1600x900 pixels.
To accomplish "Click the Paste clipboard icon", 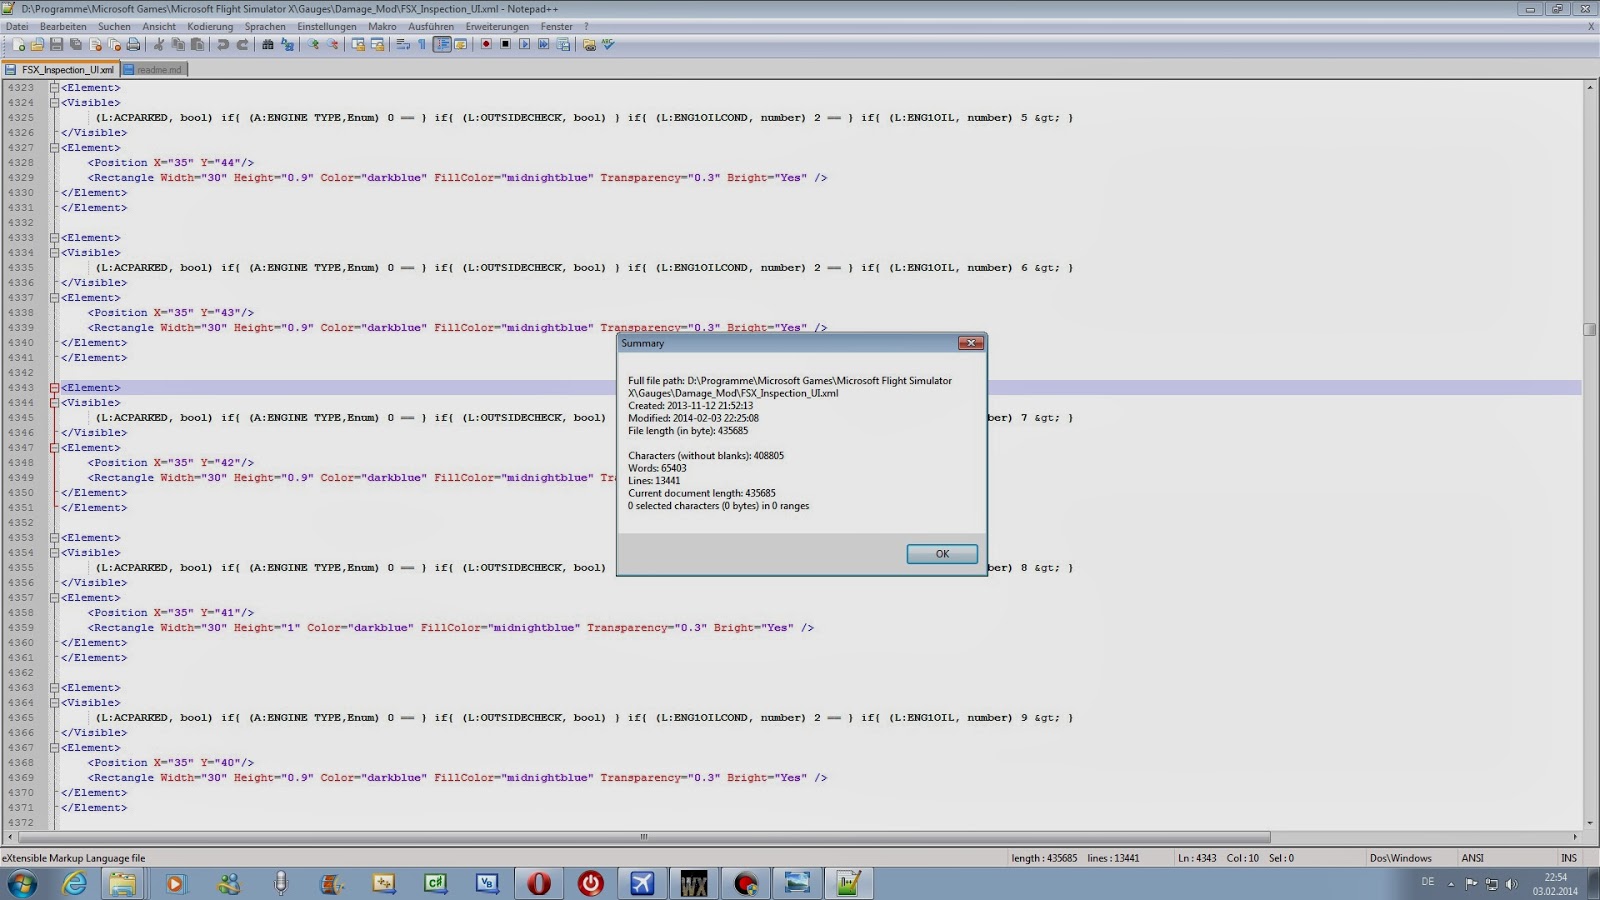I will [197, 44].
